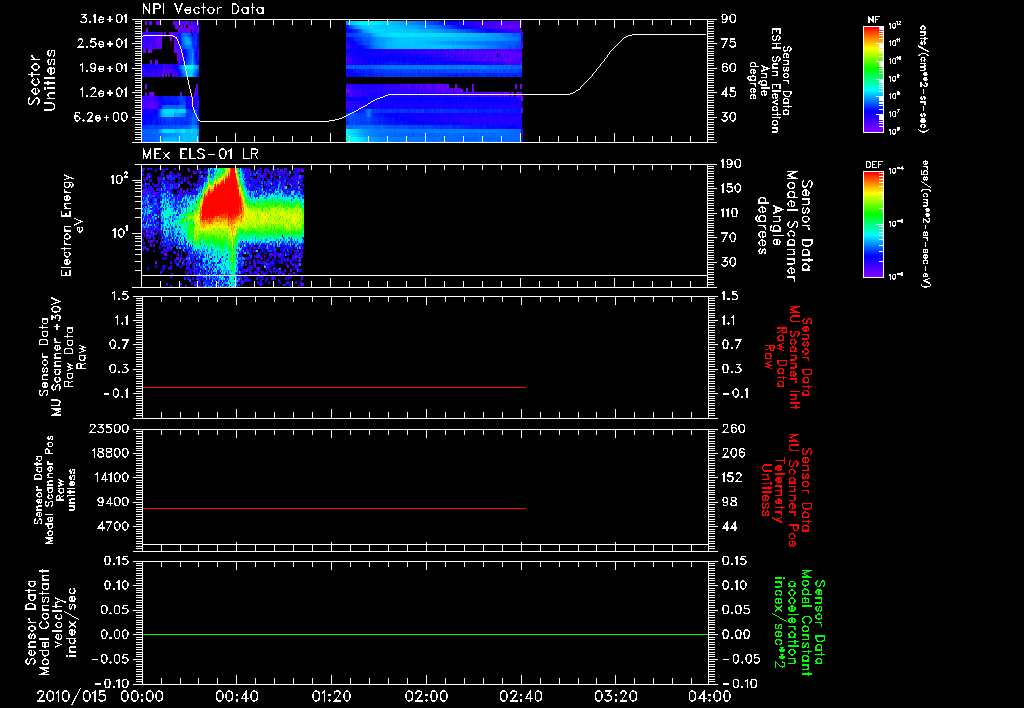The width and height of the screenshot is (1024, 708).
Task: Click the 206 telemetry tick label
Action: 732,453
